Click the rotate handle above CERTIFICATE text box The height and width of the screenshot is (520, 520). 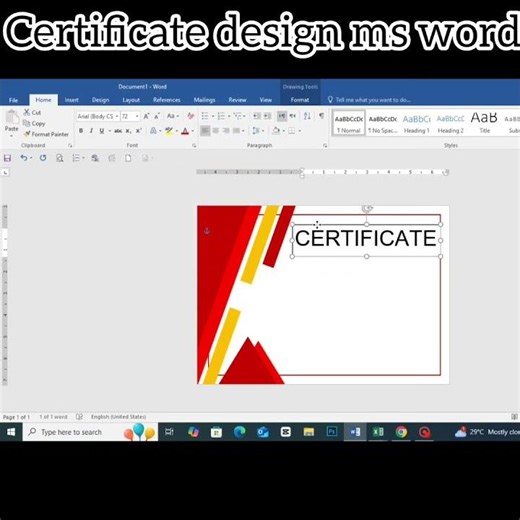point(367,209)
